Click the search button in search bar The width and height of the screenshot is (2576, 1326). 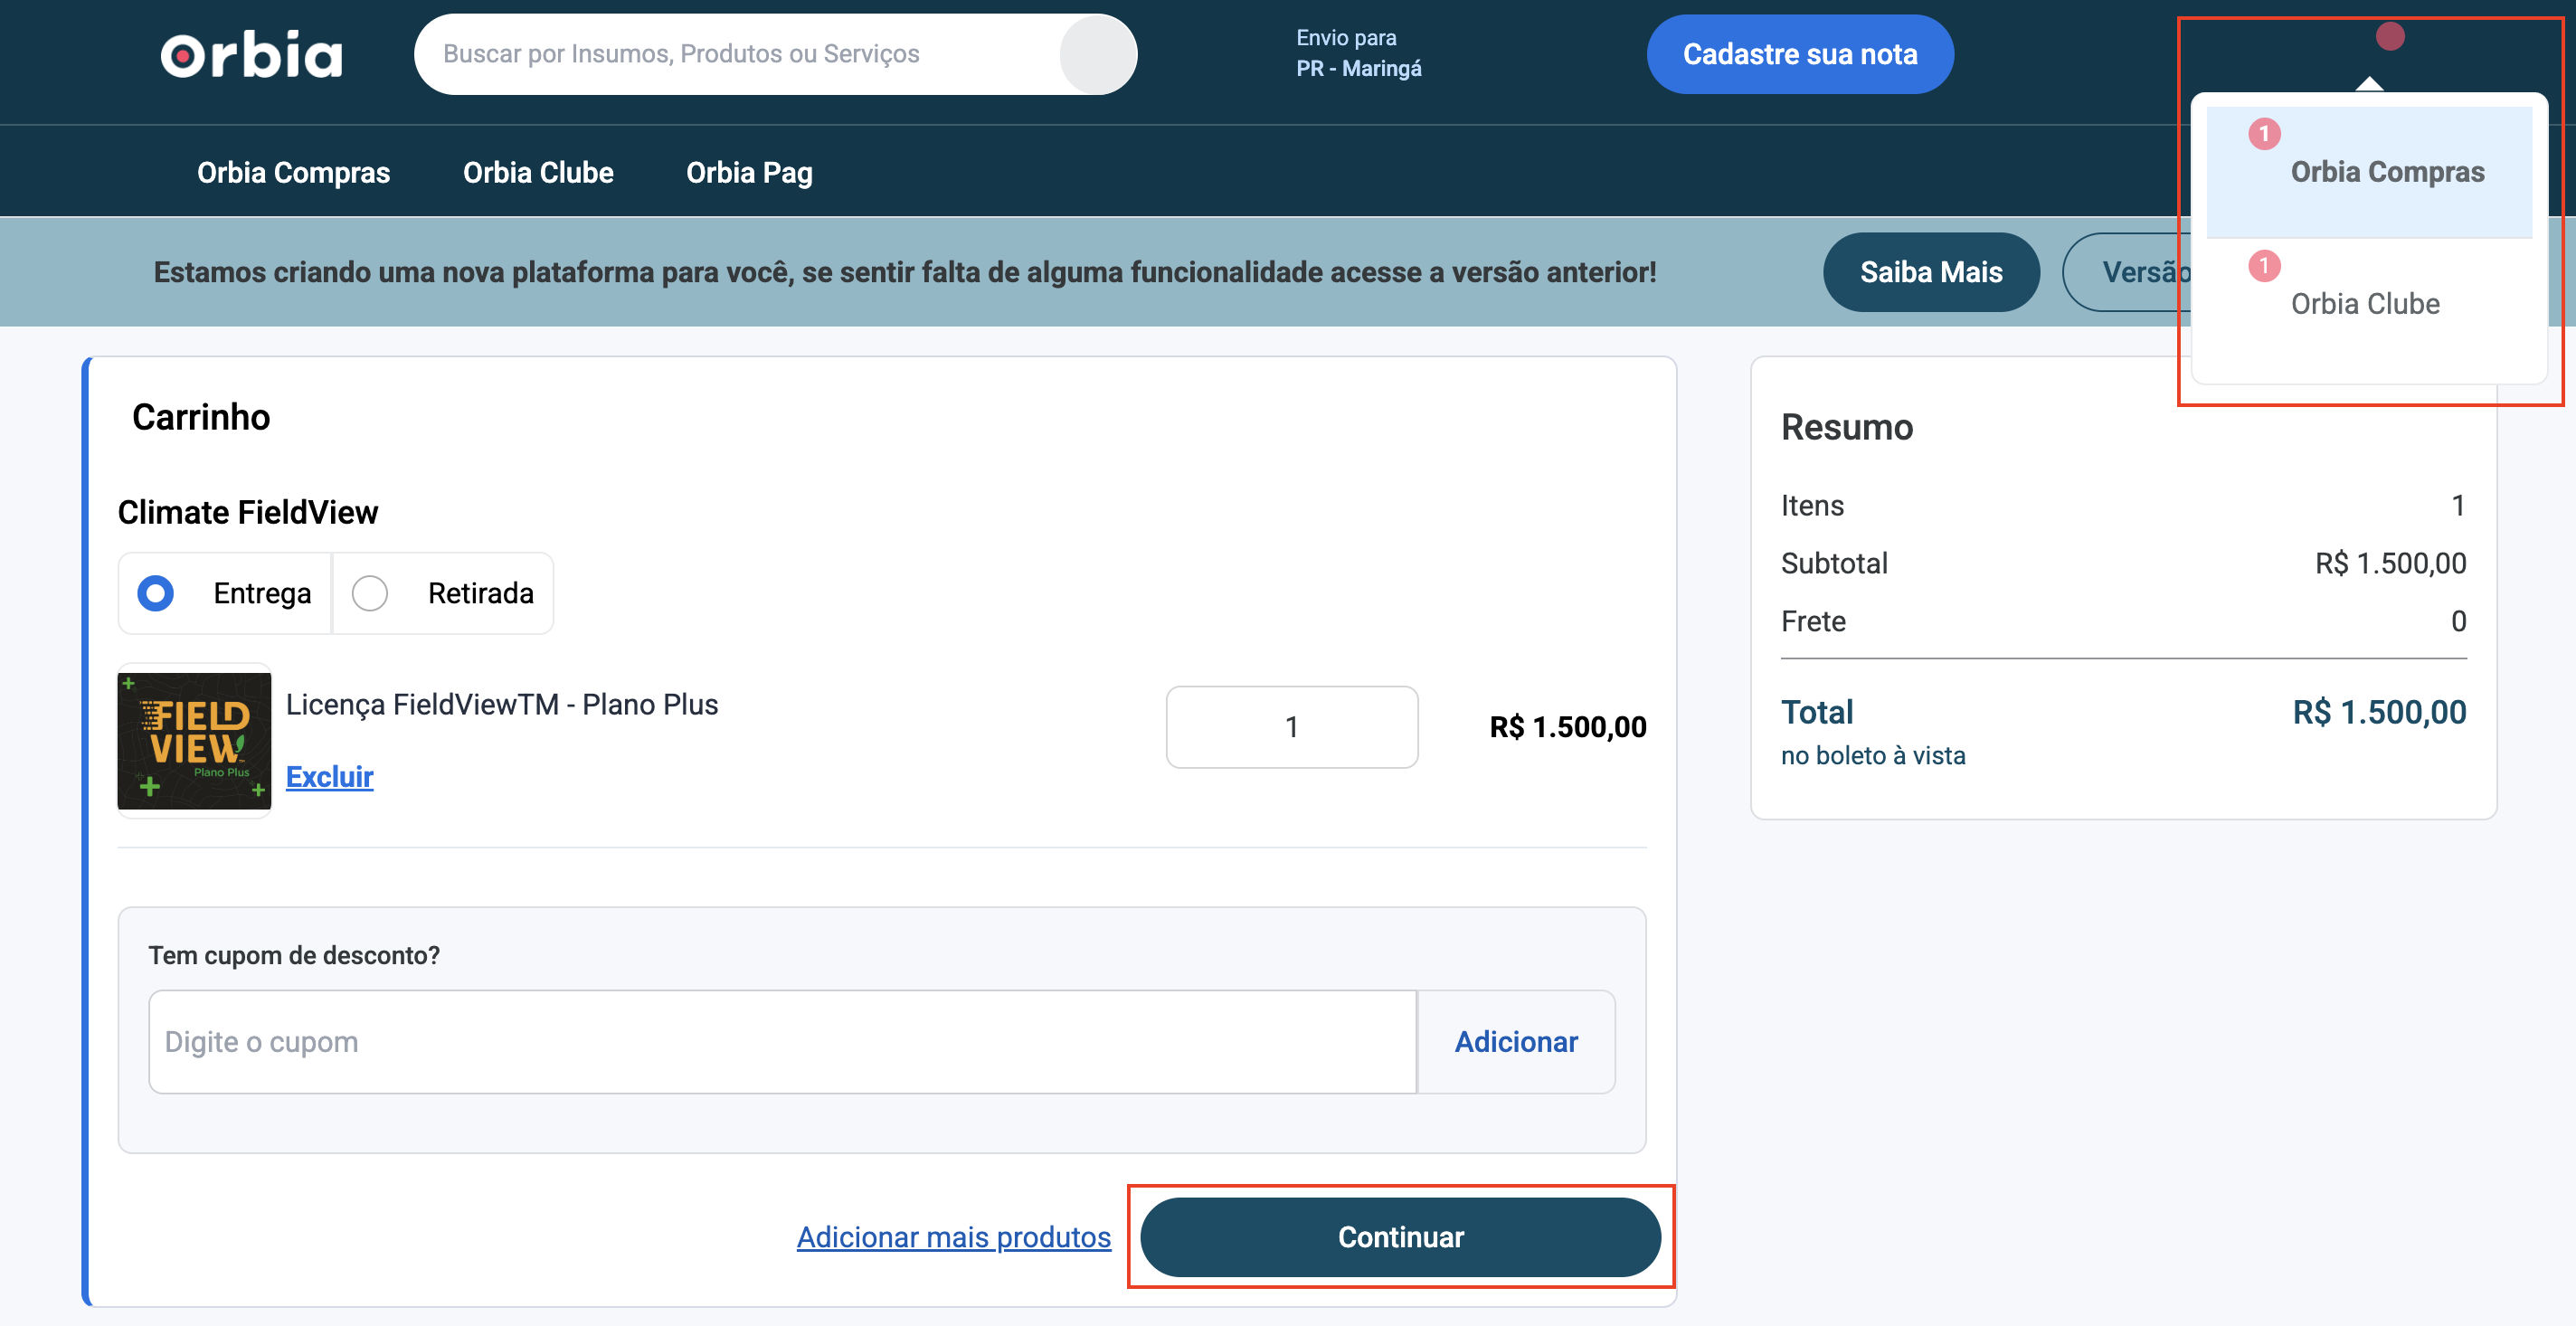tap(1097, 54)
